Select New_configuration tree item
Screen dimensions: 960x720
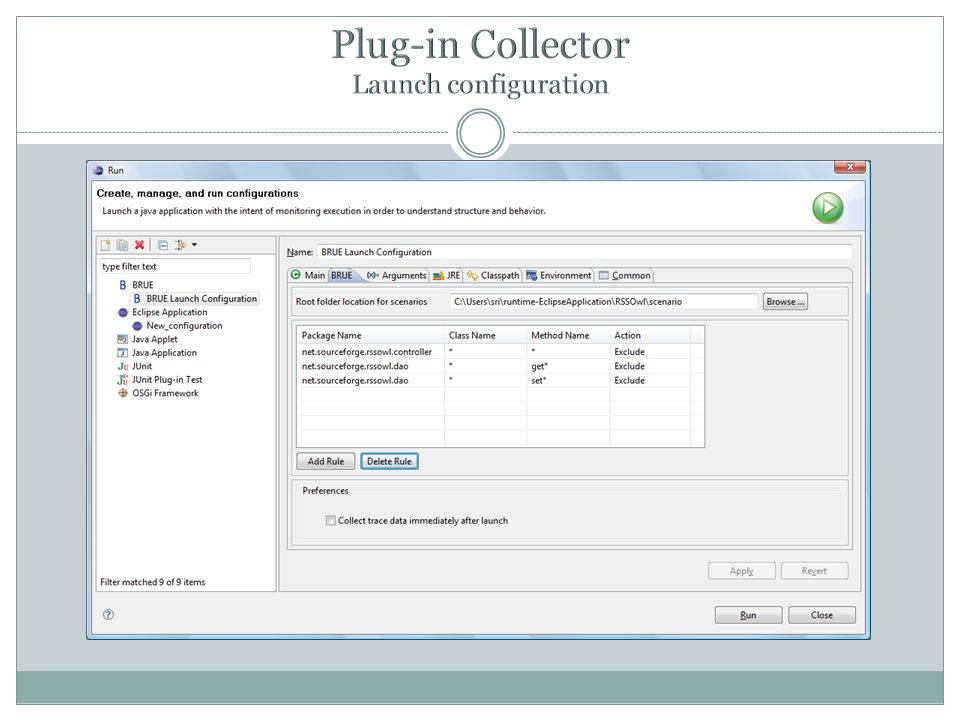(184, 326)
